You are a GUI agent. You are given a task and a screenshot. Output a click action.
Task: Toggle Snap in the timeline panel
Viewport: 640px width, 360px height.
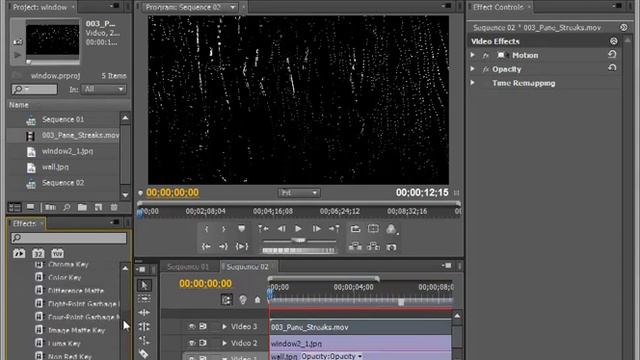(227, 300)
